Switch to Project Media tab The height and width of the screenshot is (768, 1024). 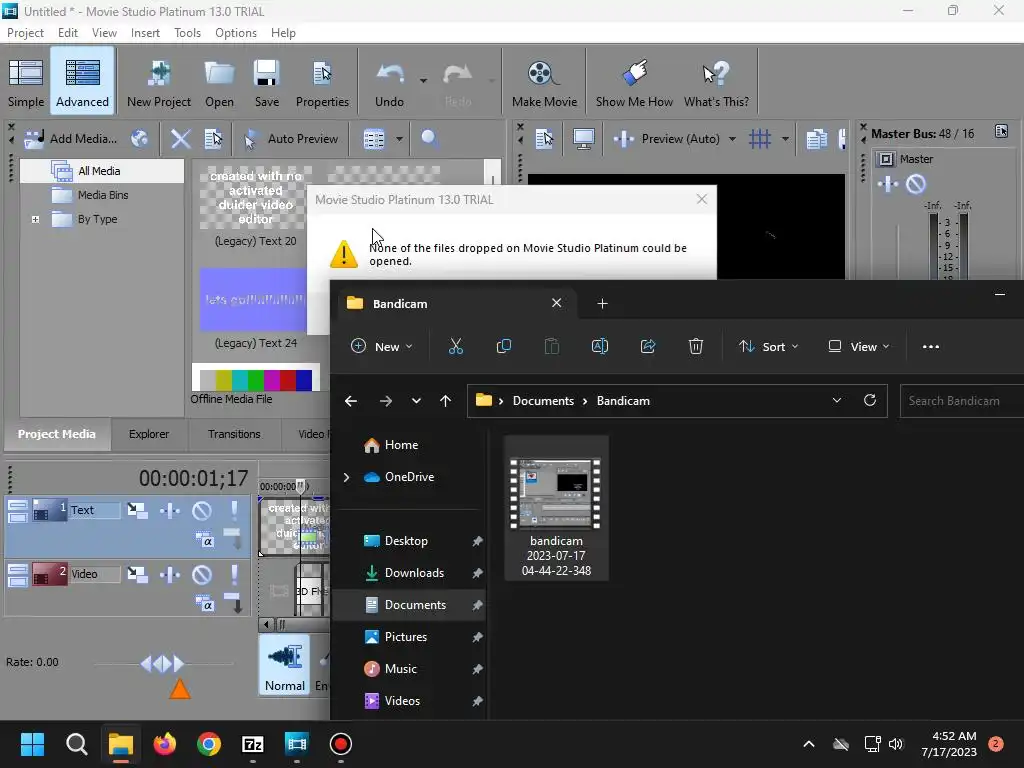coord(57,434)
